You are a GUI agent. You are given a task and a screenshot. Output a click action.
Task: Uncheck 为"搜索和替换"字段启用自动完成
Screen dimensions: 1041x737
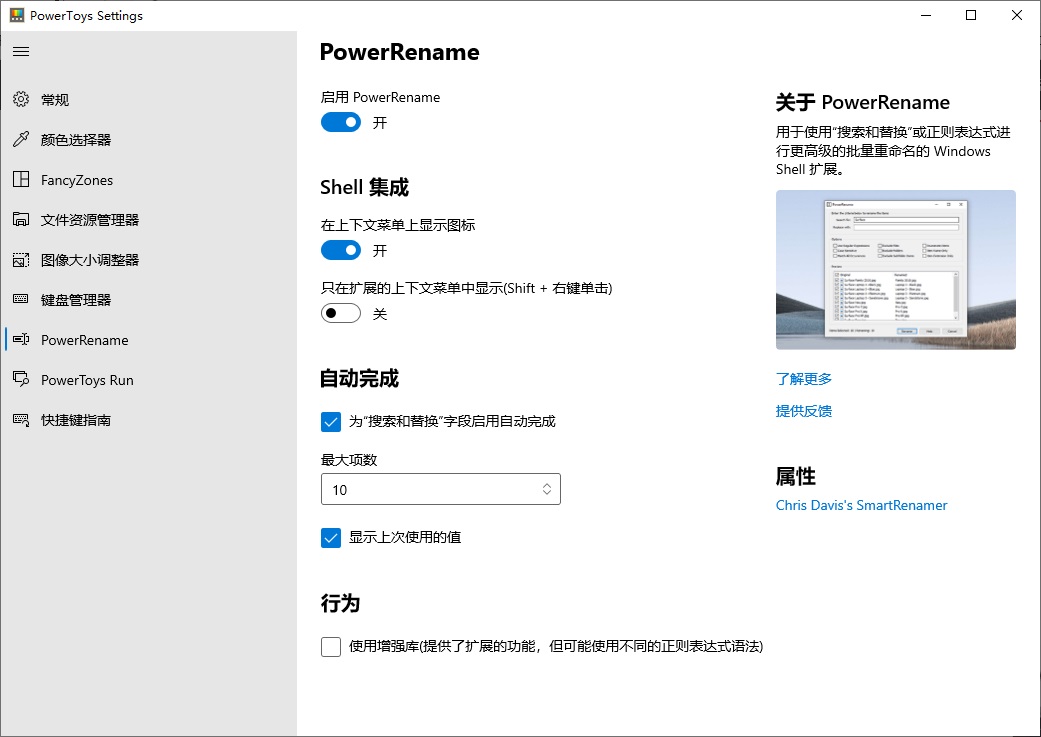coord(331,422)
